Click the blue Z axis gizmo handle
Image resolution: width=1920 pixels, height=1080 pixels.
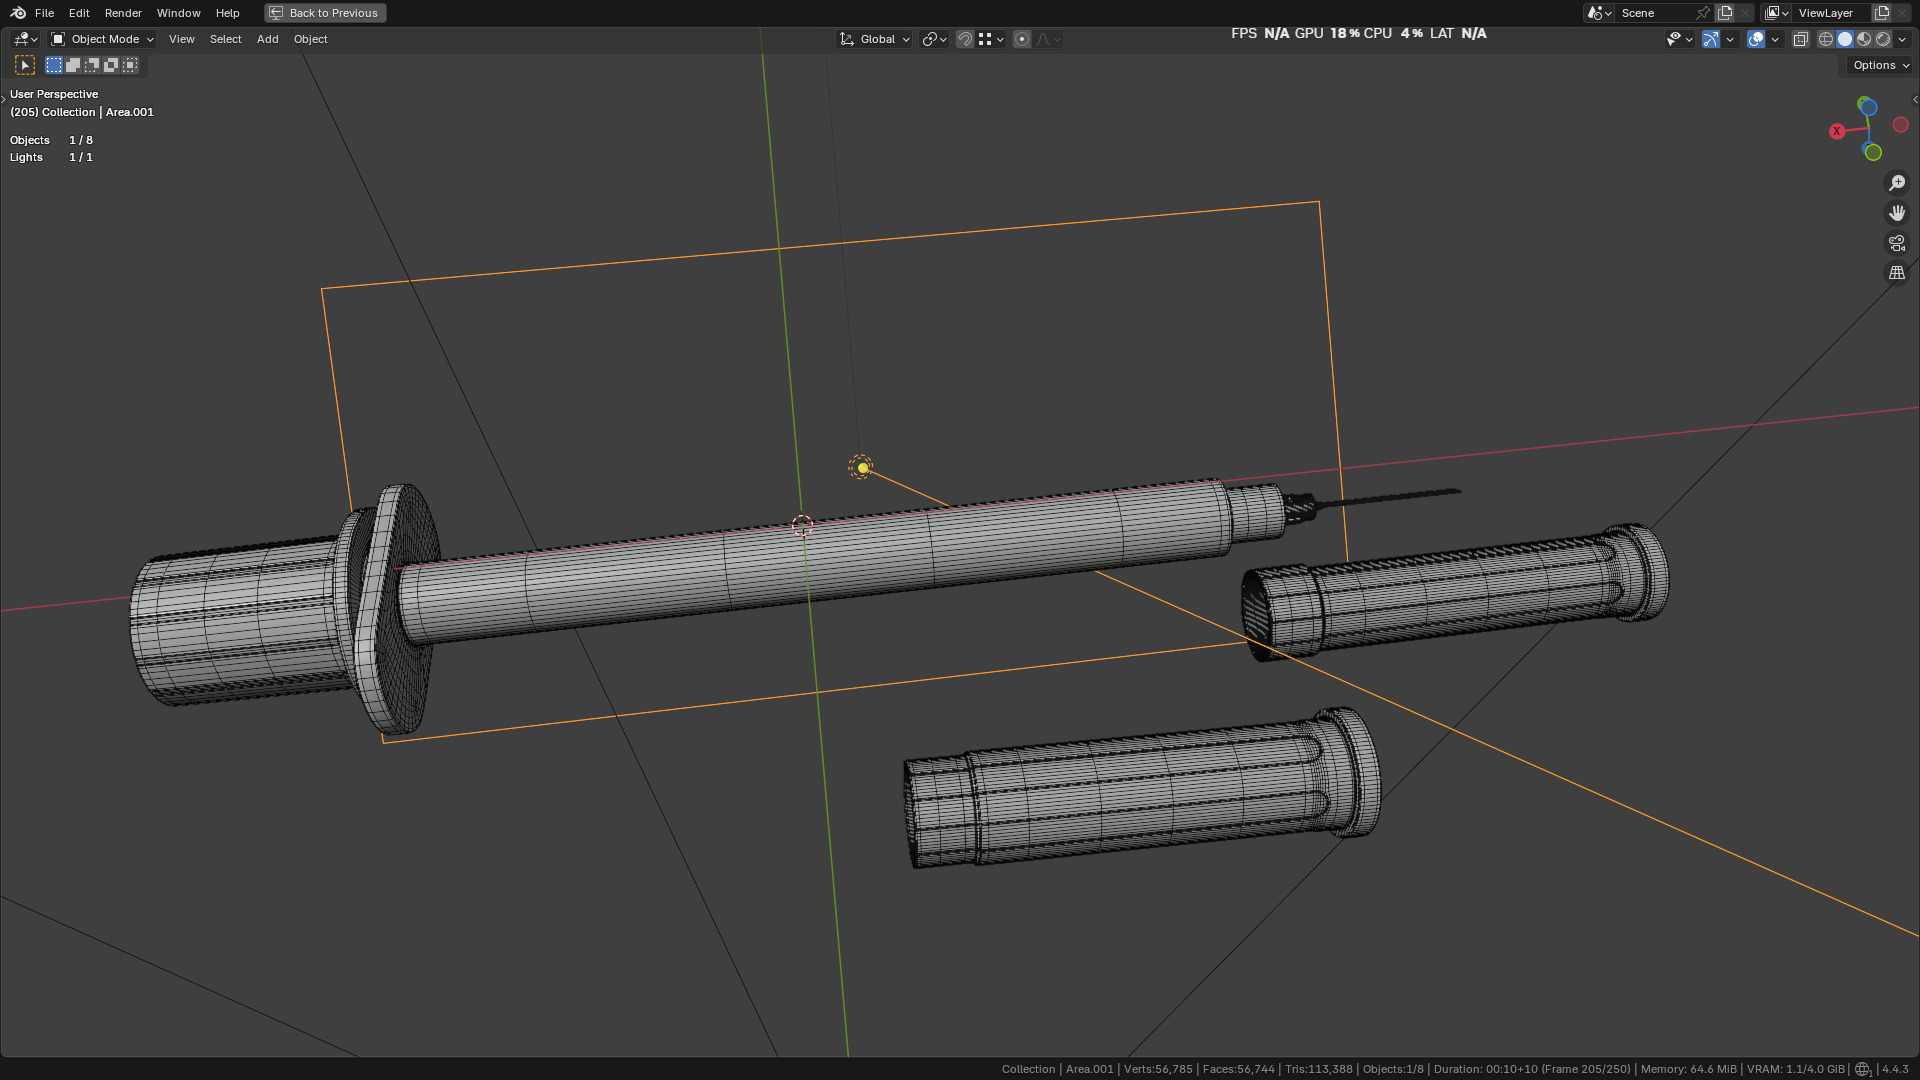pos(1868,107)
